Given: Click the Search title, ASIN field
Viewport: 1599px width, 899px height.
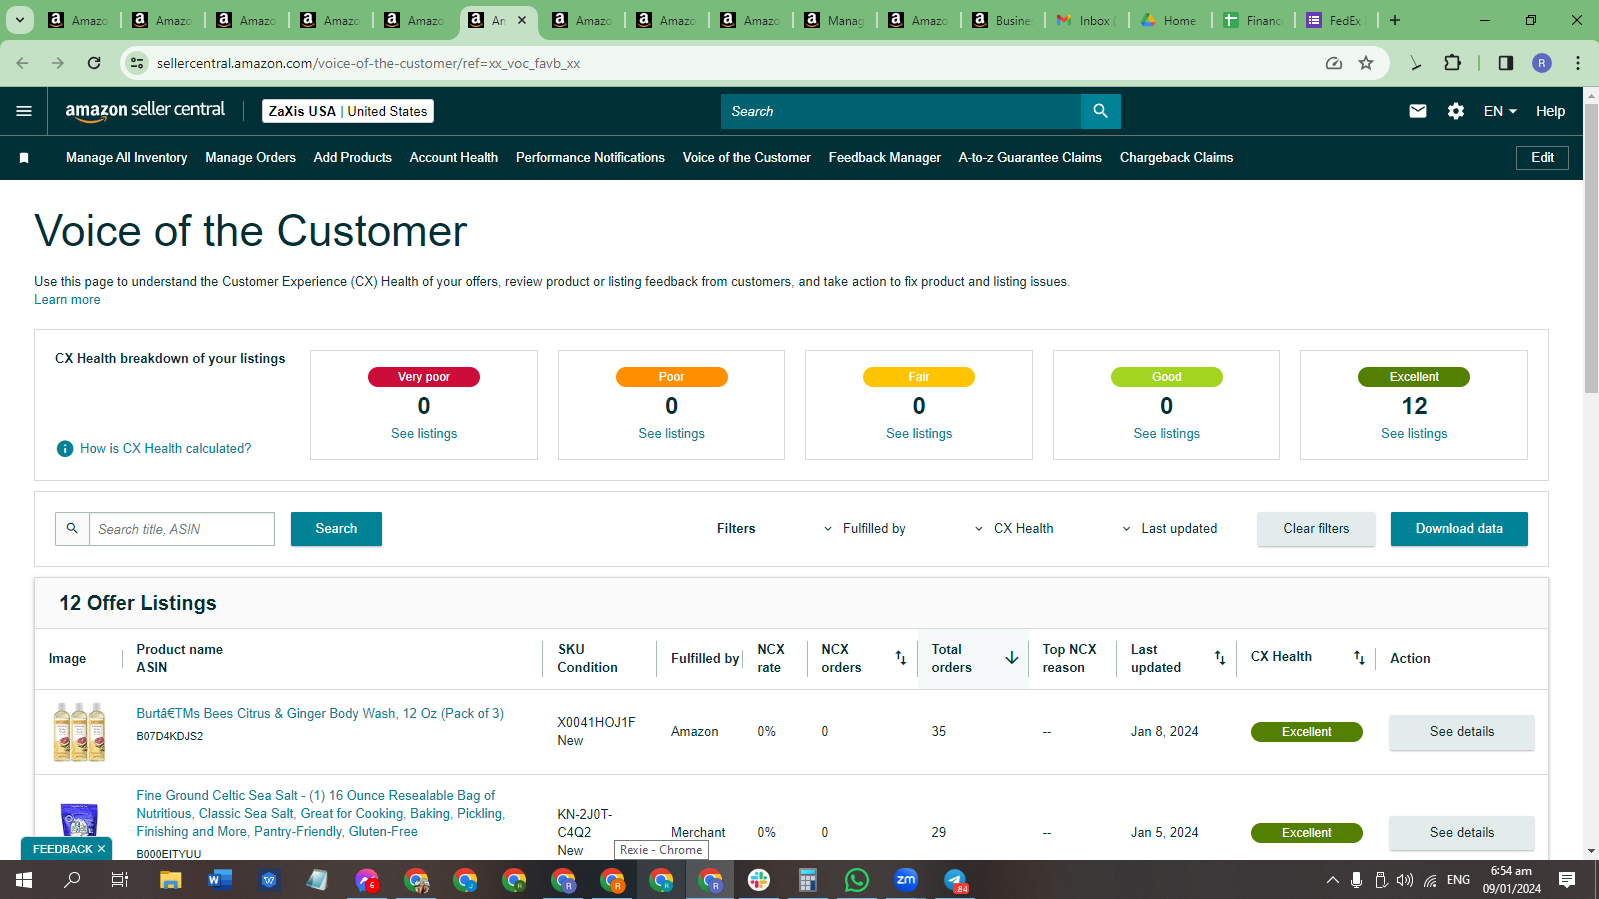Looking at the screenshot, I should [x=182, y=529].
